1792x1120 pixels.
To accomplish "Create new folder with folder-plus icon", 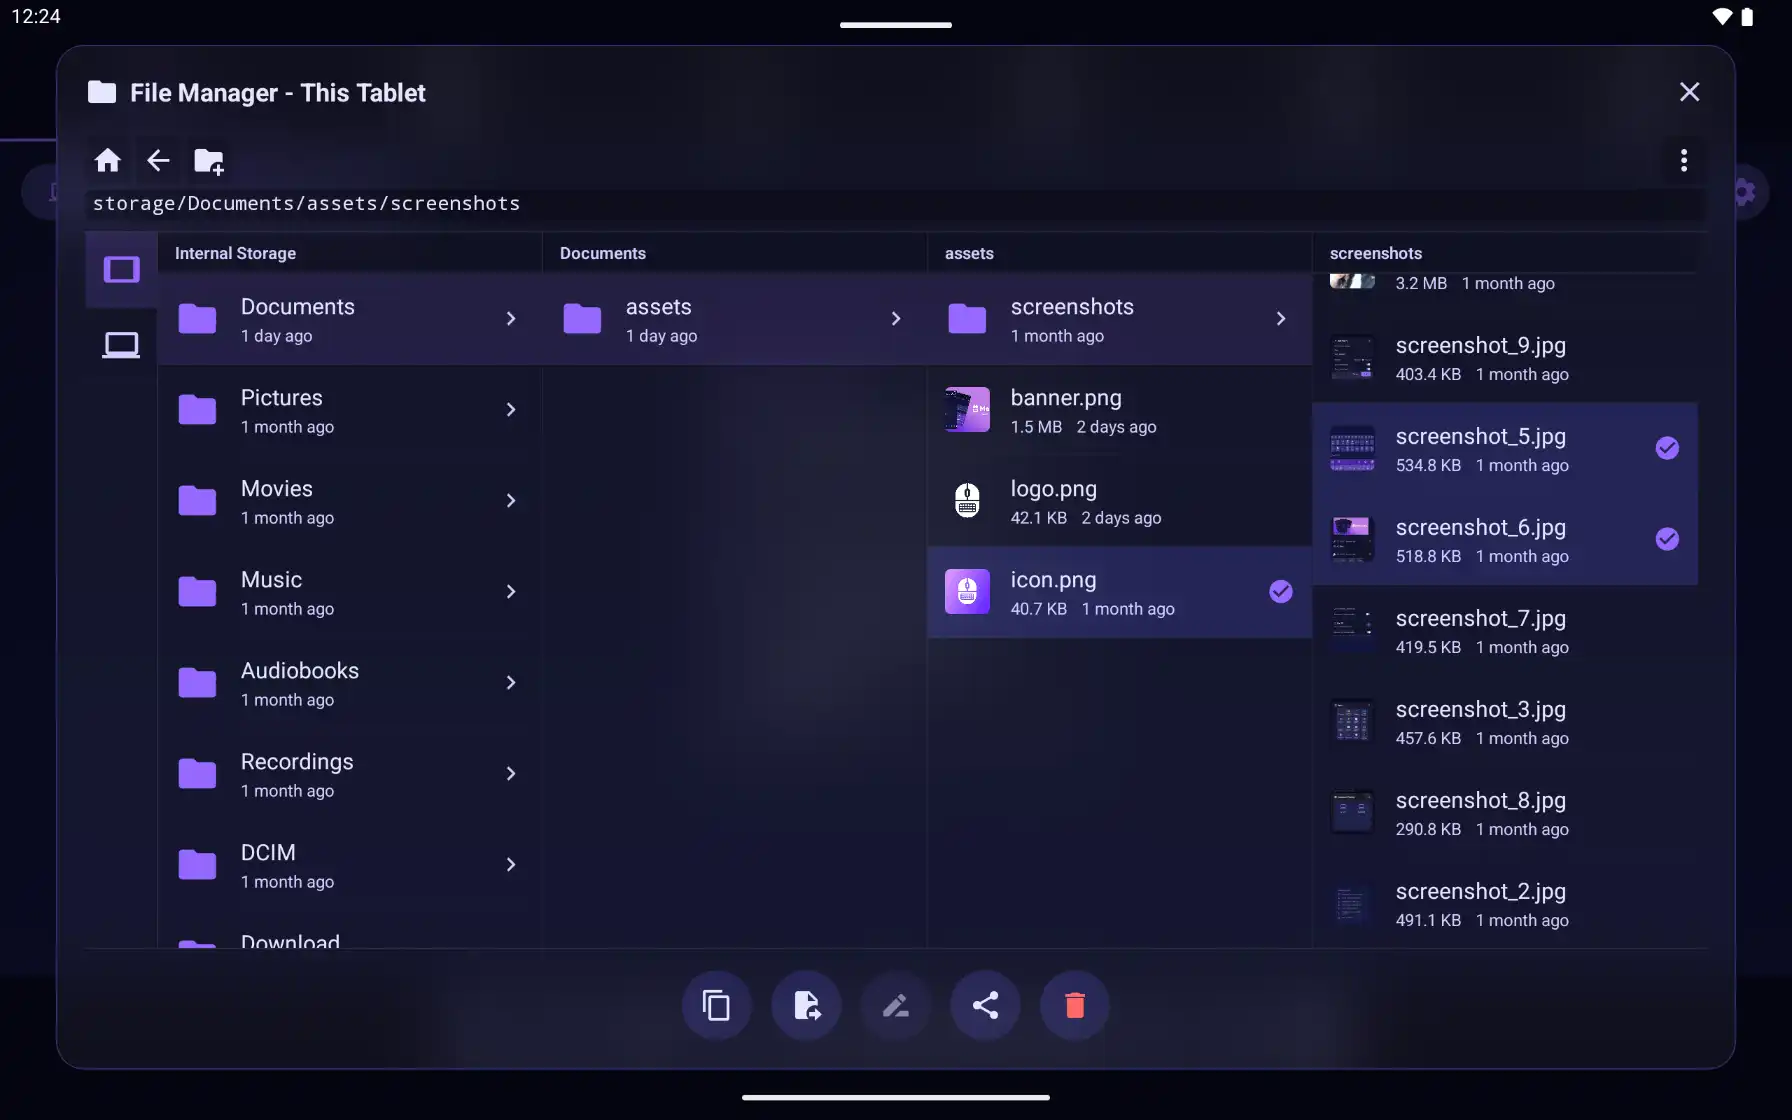I will click(209, 161).
